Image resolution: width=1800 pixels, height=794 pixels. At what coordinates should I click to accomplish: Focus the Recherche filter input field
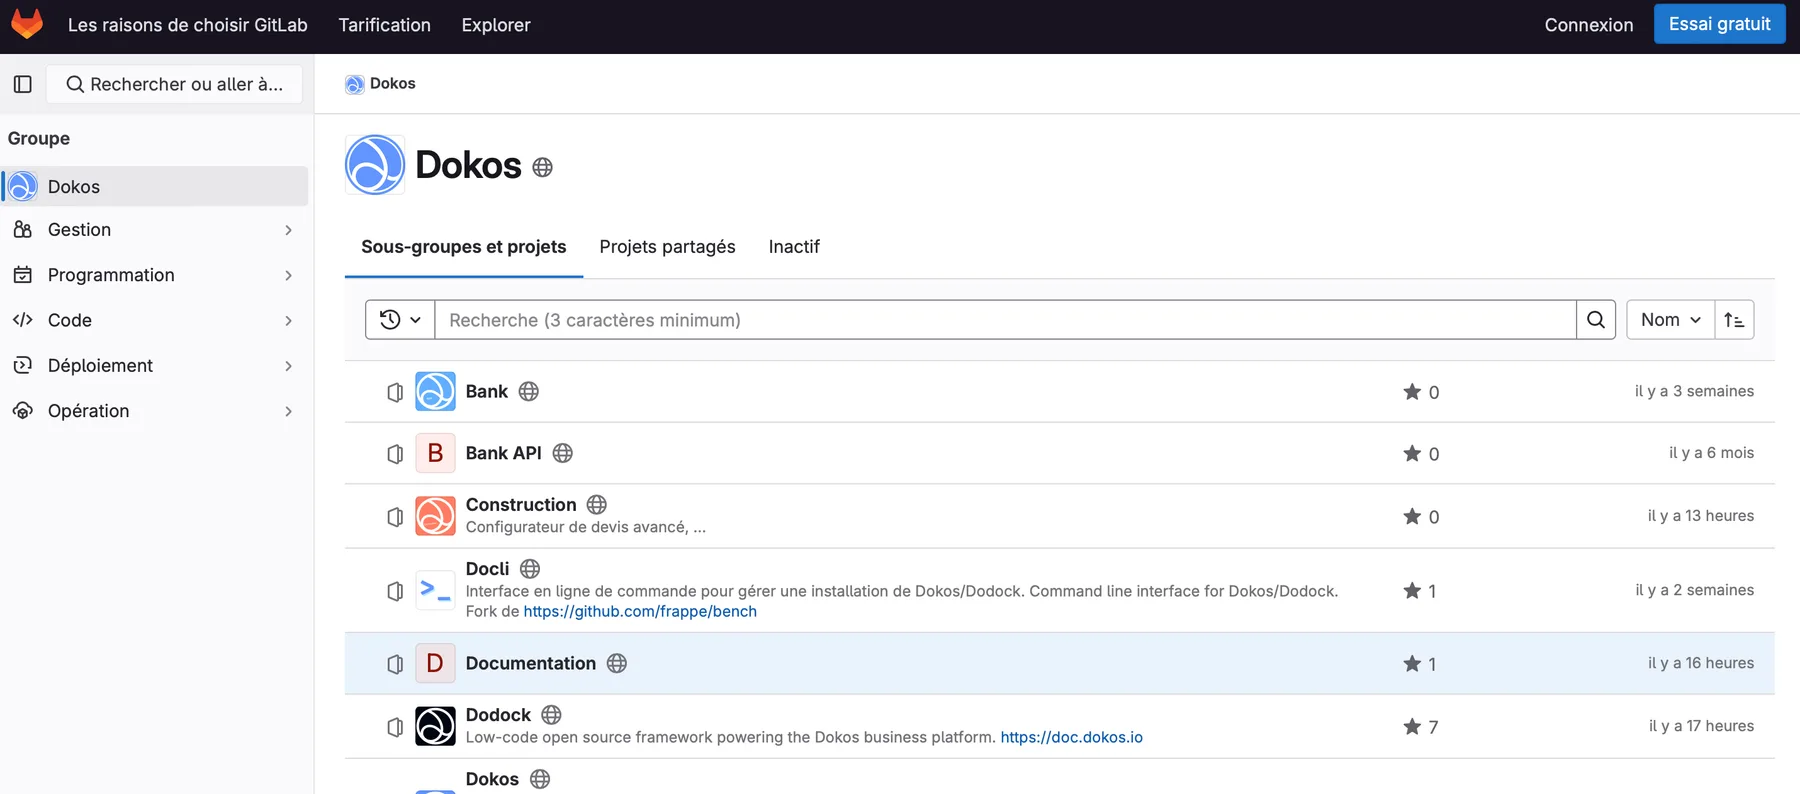pos(1005,320)
